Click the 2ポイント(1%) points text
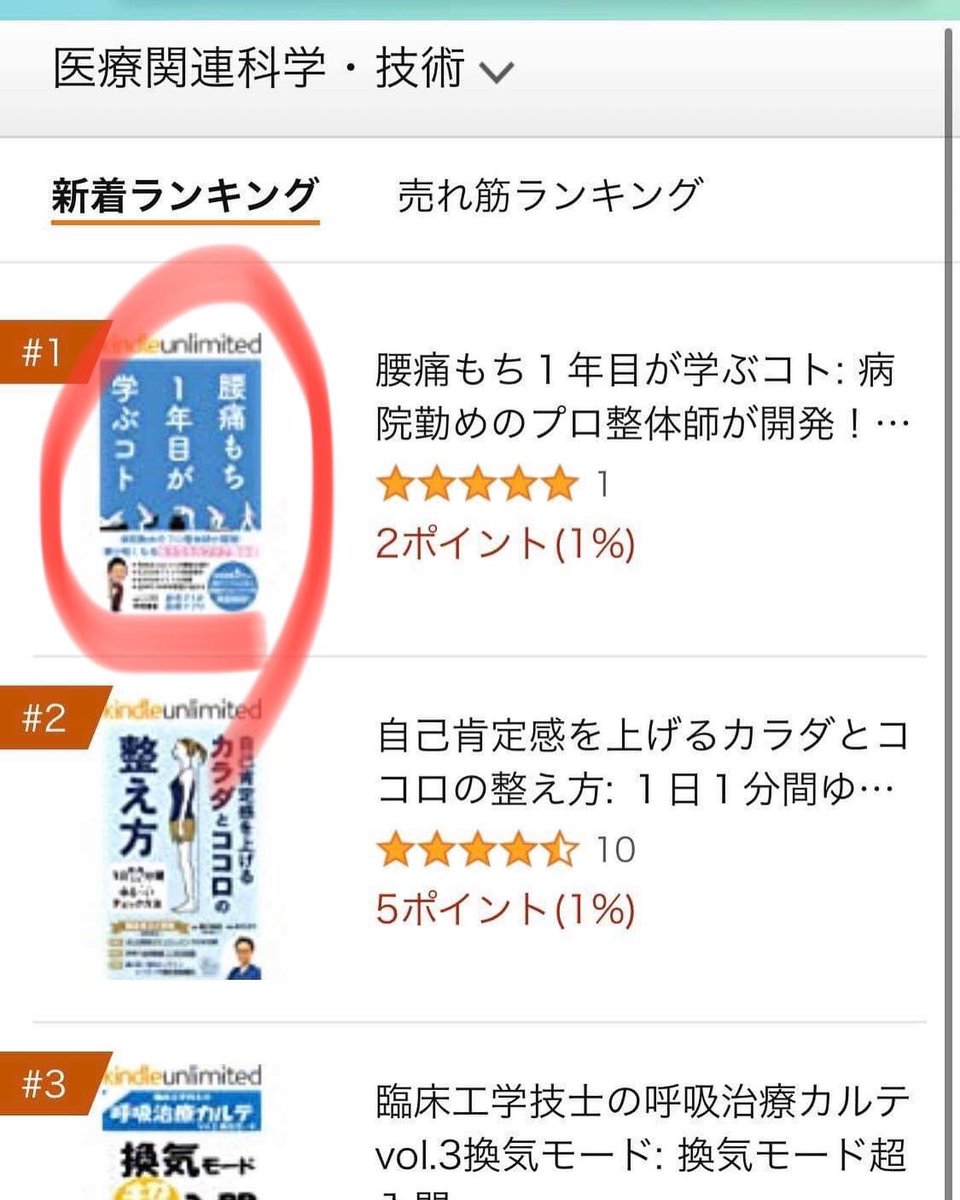This screenshot has width=960, height=1200. point(505,544)
